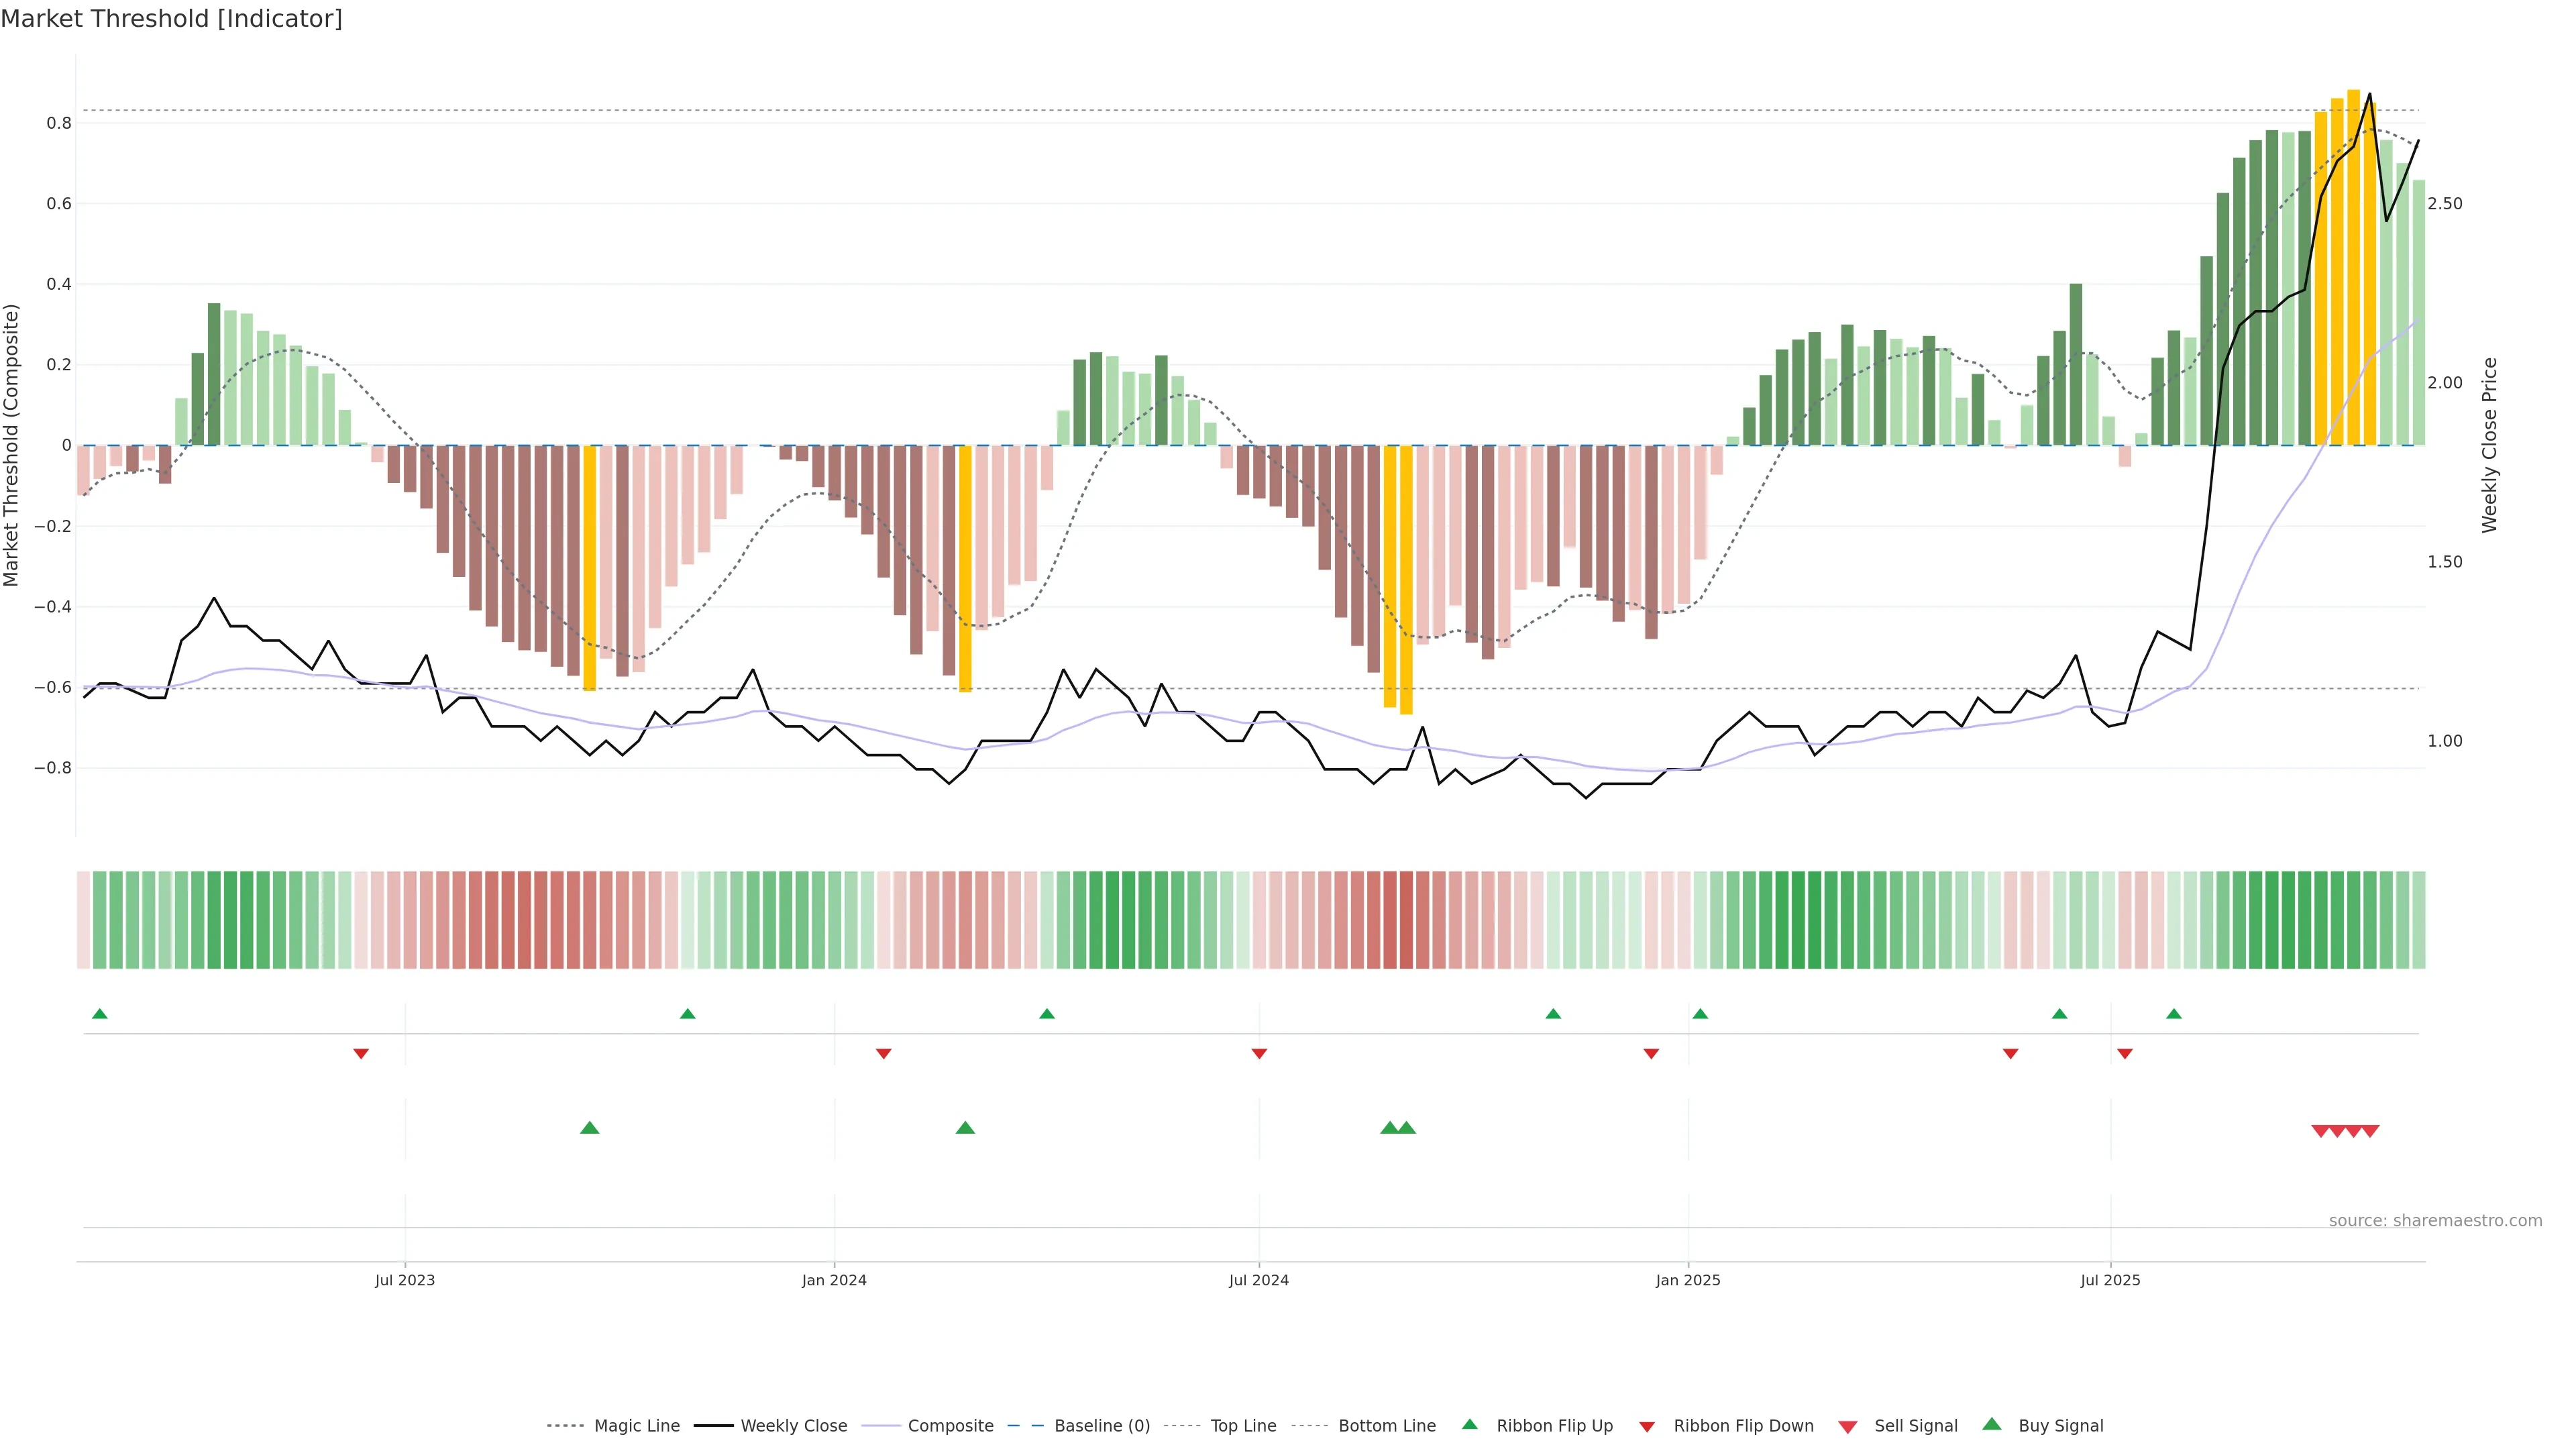
Task: Click first red ribbon flip down marker
Action: pyautogui.click(x=361, y=1054)
